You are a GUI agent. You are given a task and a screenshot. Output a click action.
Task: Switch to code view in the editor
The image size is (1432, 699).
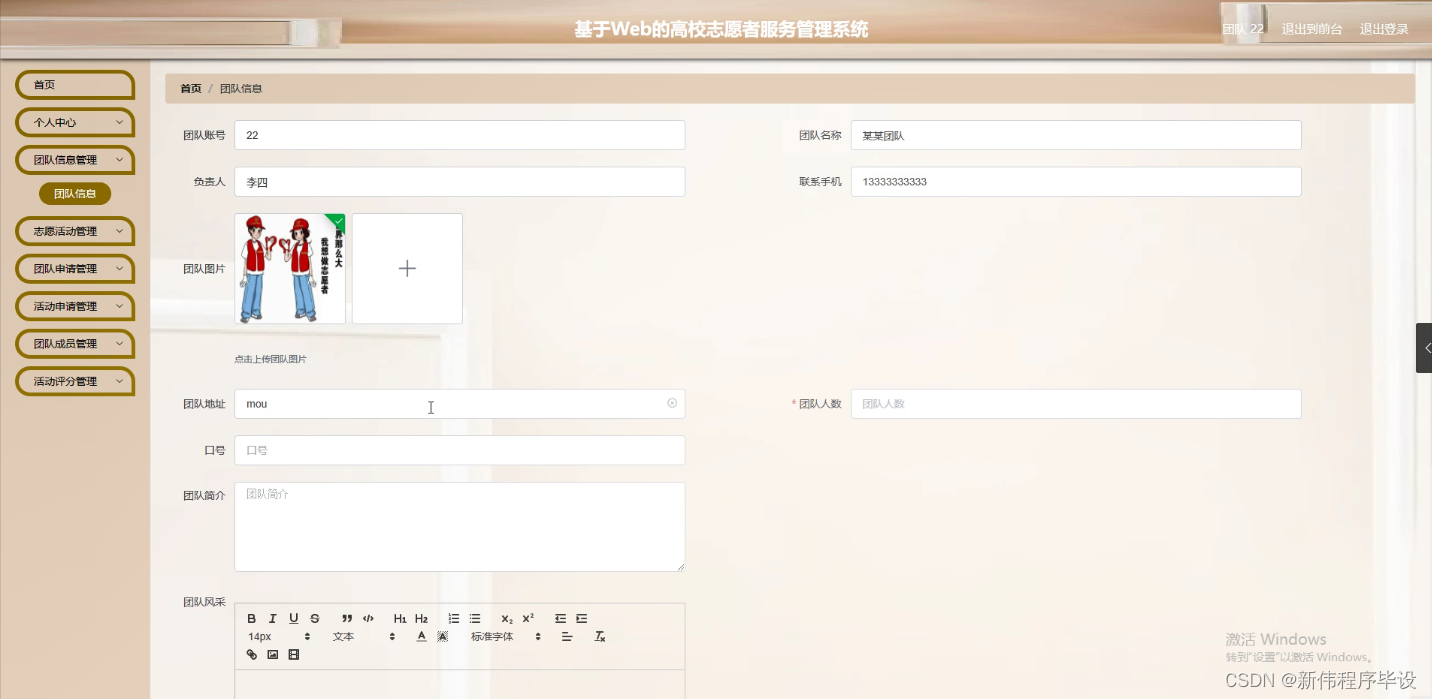point(368,618)
